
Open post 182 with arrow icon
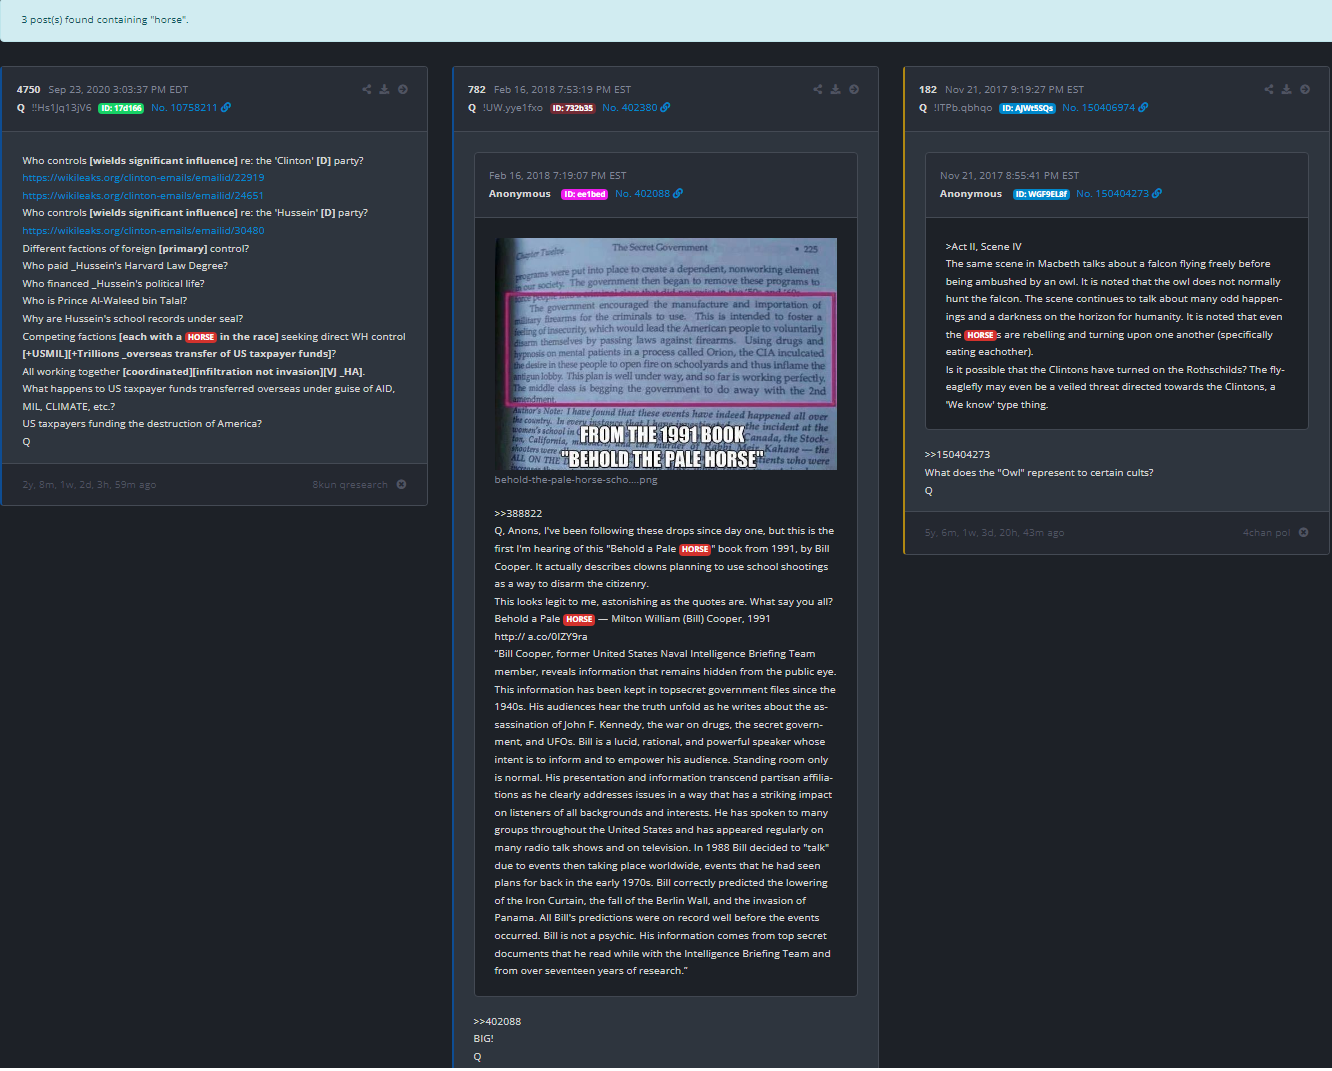pyautogui.click(x=1305, y=90)
